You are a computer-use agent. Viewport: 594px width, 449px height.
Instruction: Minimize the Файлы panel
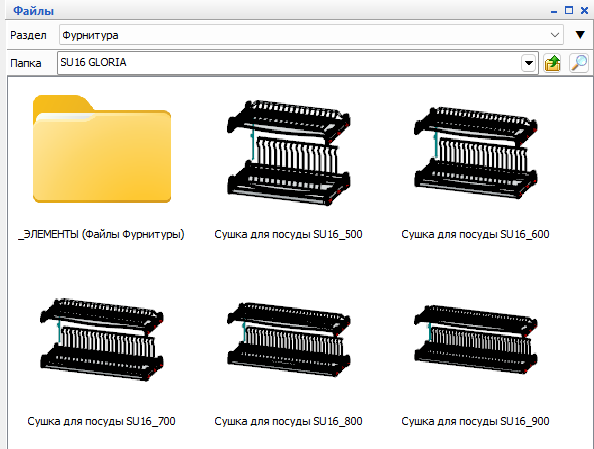click(x=554, y=11)
